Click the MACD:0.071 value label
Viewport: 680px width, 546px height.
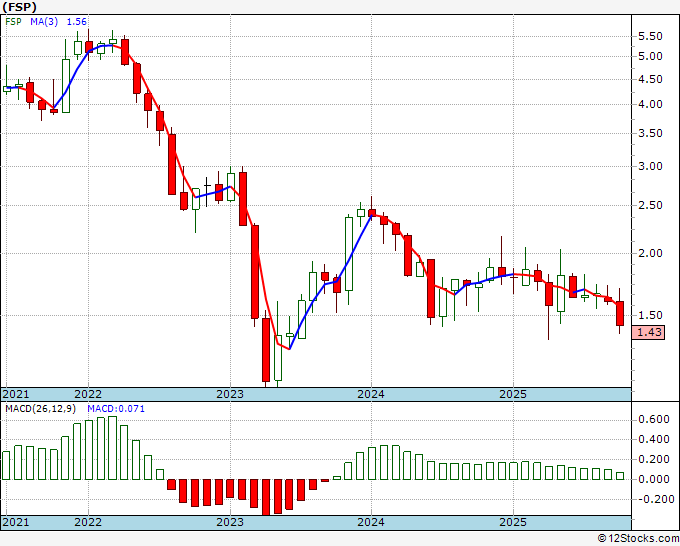click(x=116, y=409)
